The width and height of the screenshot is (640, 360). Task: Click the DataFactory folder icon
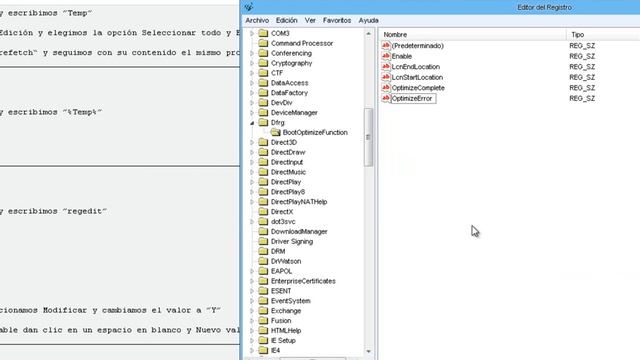click(x=263, y=93)
